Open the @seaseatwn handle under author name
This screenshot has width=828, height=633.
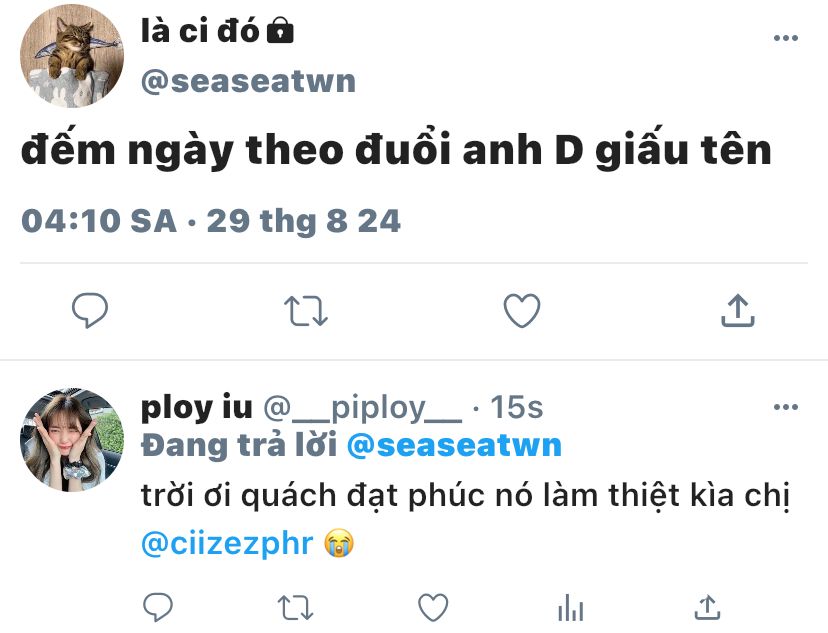pos(248,81)
